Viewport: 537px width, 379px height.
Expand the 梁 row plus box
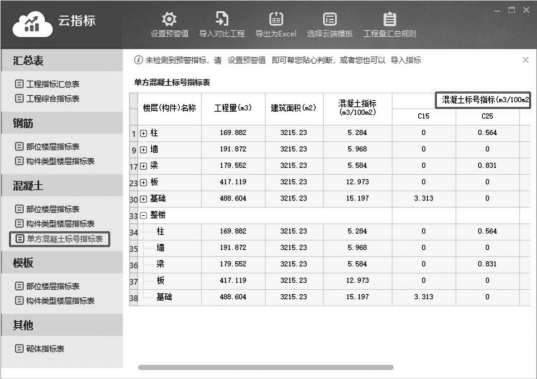(143, 166)
